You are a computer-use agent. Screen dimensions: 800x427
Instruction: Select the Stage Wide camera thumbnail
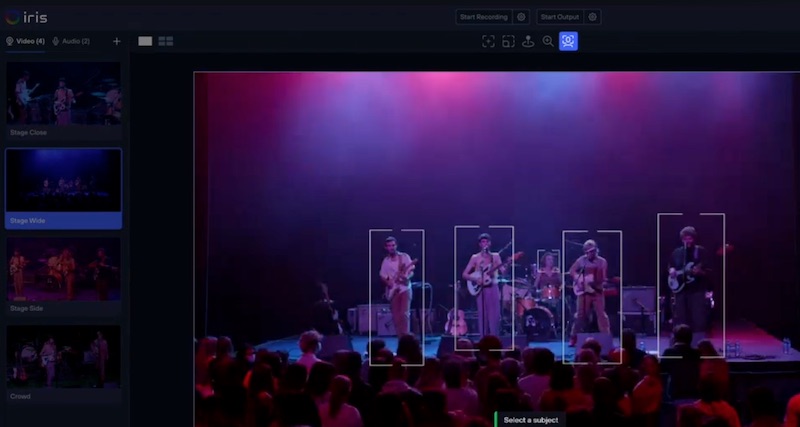64,181
